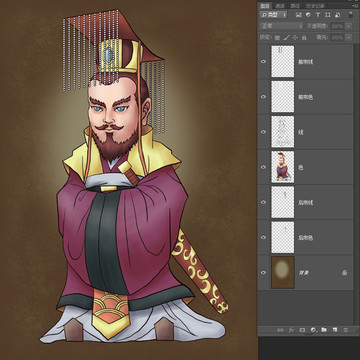Image resolution: width=360 pixels, height=360 pixels.
Task: Click the pixel layer filter icon
Action: pos(299,15)
